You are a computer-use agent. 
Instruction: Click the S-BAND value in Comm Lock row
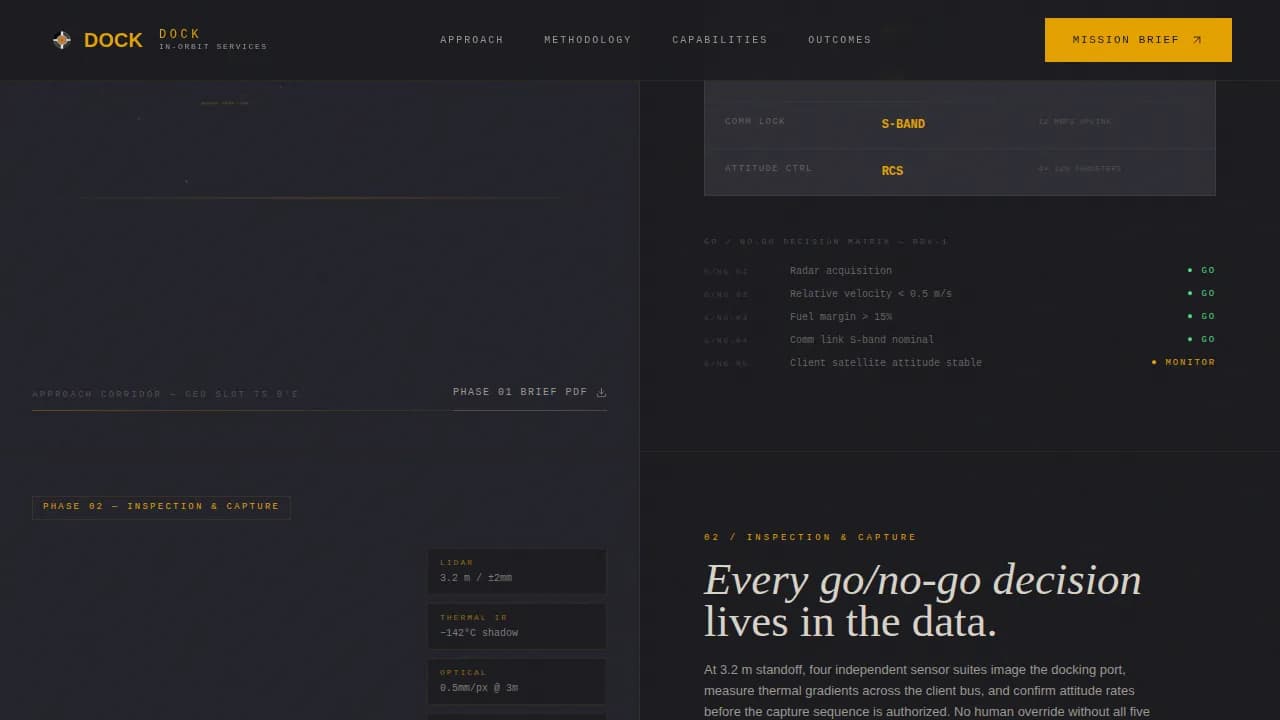click(x=903, y=124)
